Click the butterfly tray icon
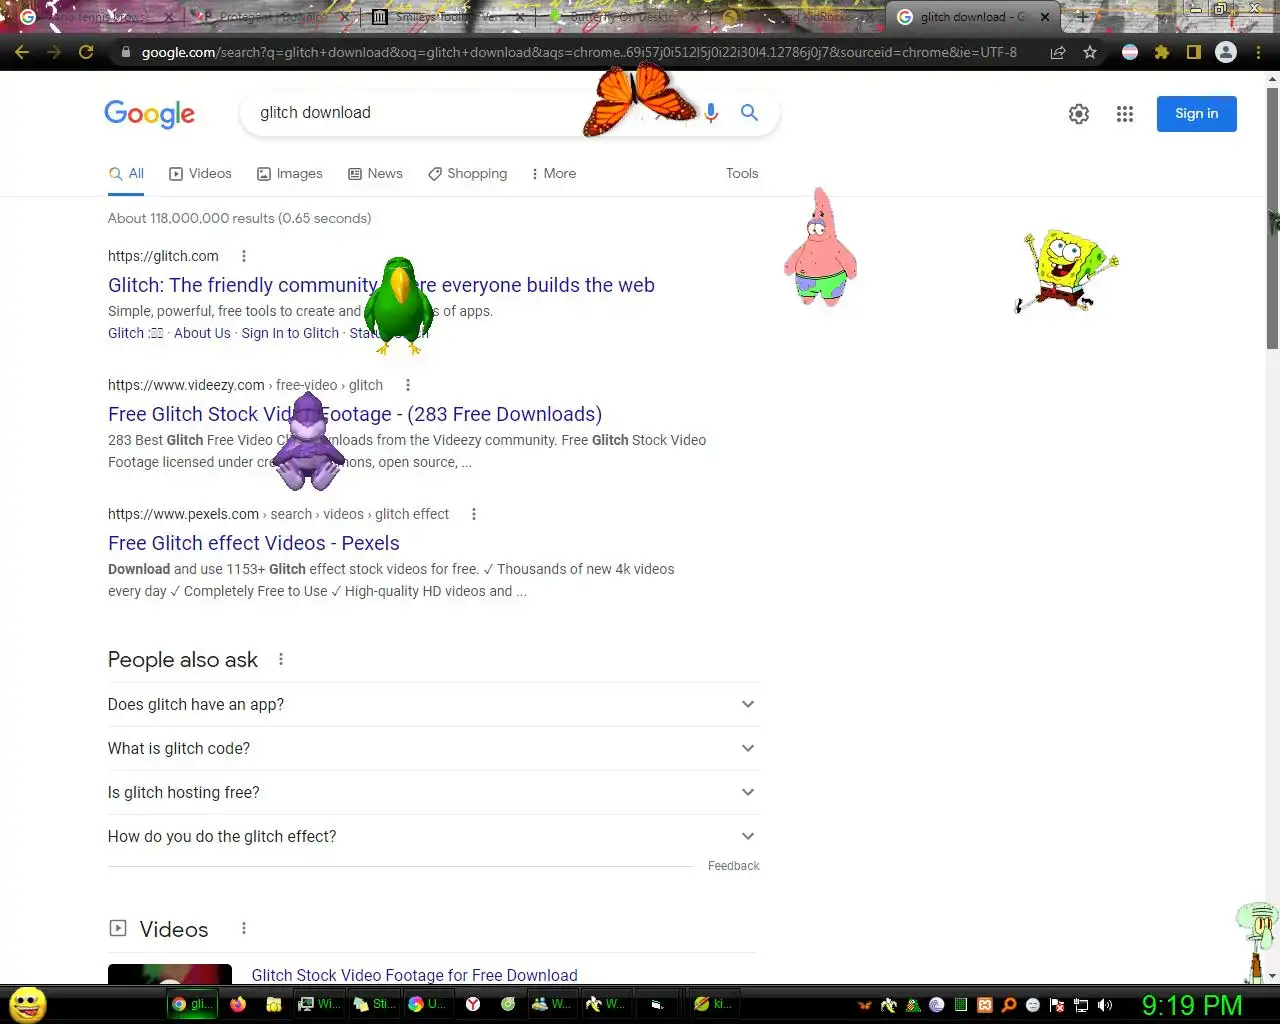 click(865, 1005)
